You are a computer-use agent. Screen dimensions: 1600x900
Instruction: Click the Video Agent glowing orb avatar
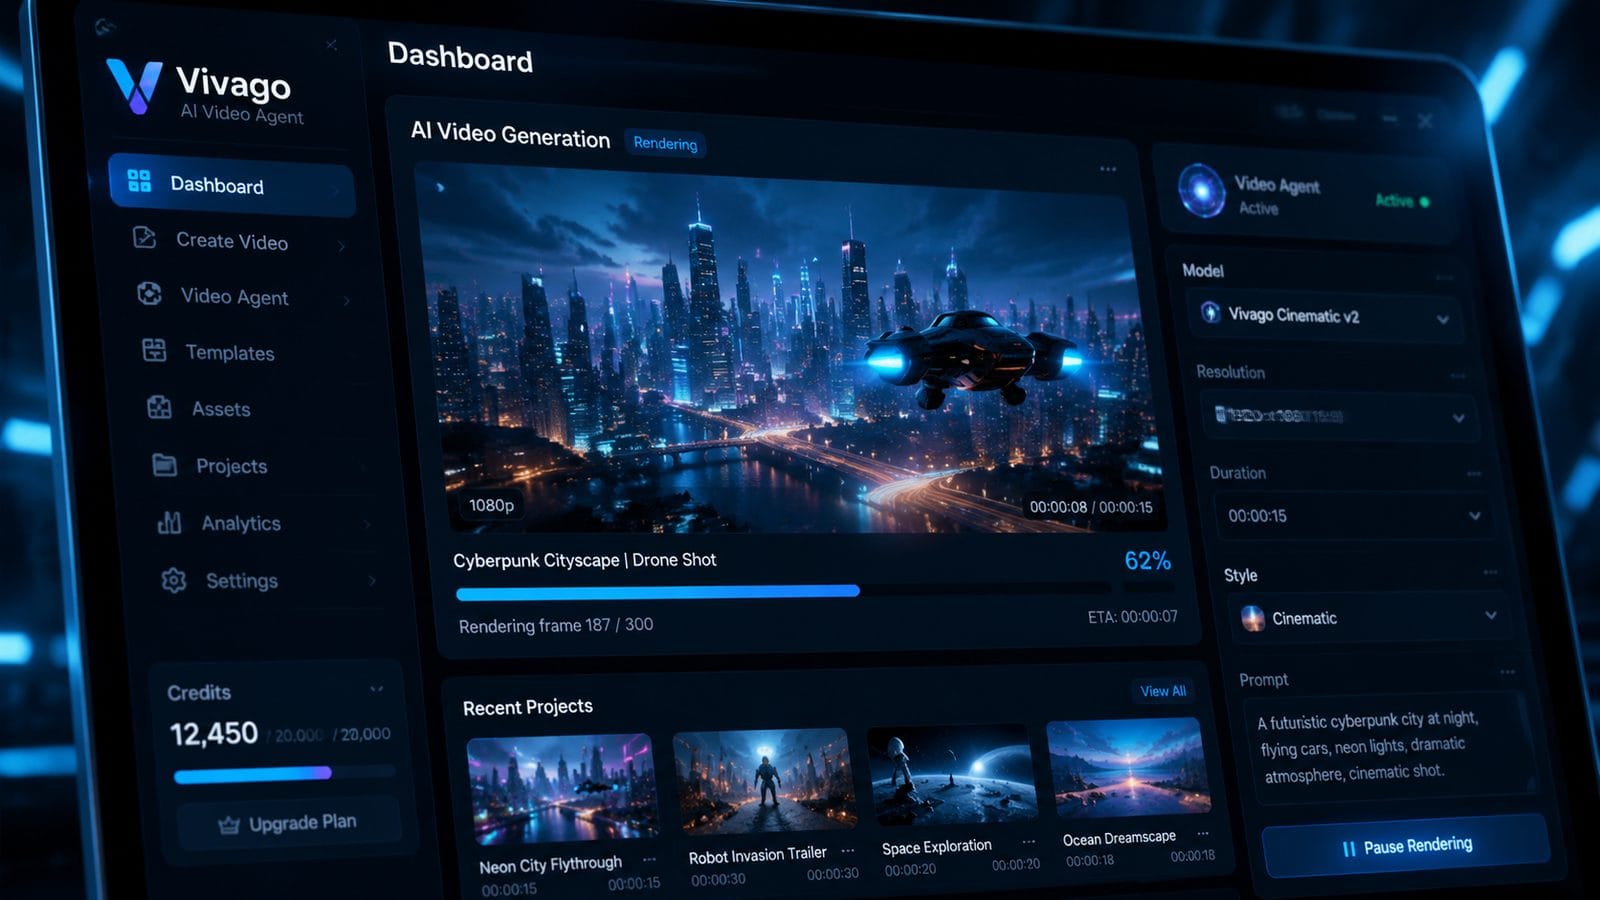tap(1201, 190)
